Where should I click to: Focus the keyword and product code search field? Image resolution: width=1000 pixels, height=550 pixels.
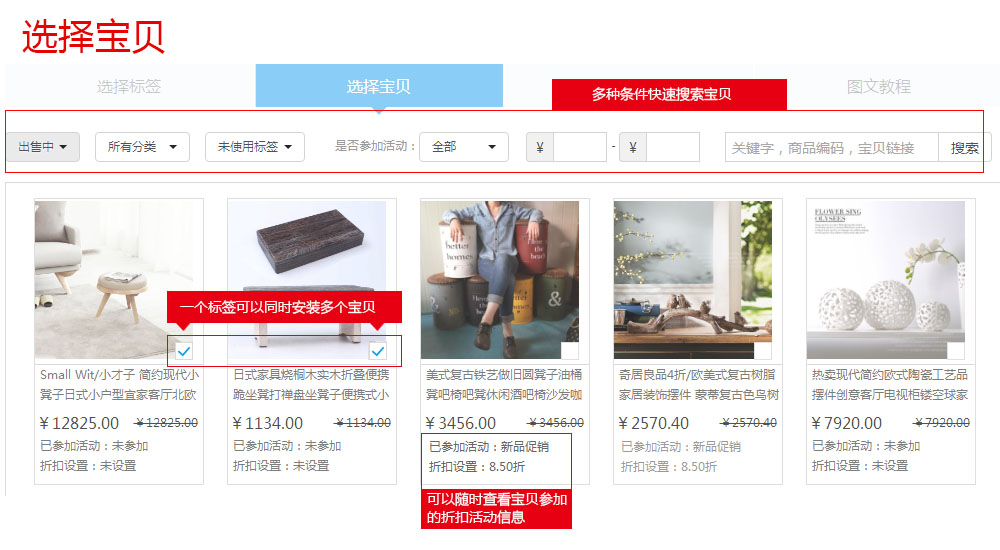[x=832, y=148]
